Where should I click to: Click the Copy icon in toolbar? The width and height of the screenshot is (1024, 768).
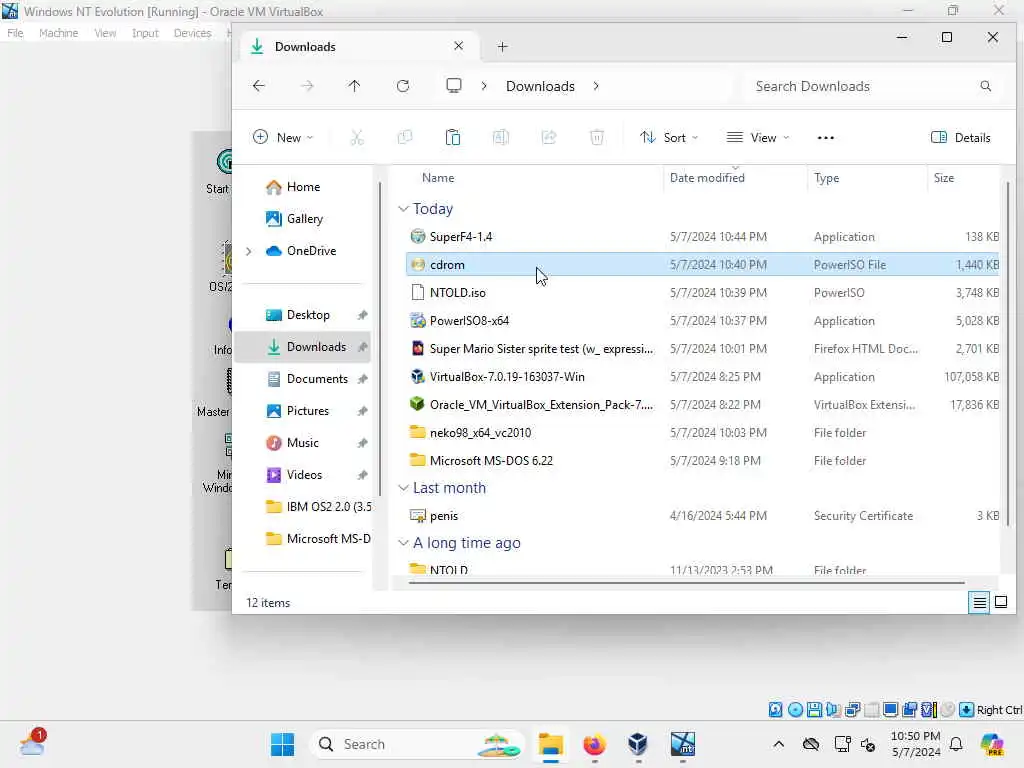point(405,137)
